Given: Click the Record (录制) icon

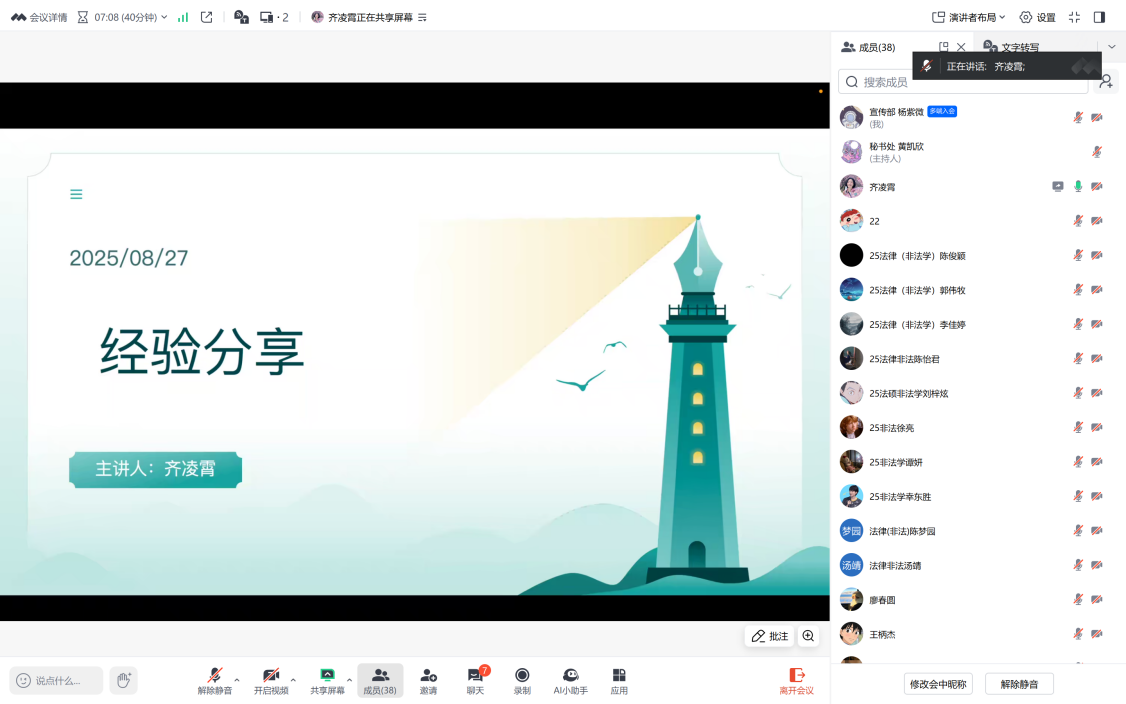Looking at the screenshot, I should pos(522,676).
